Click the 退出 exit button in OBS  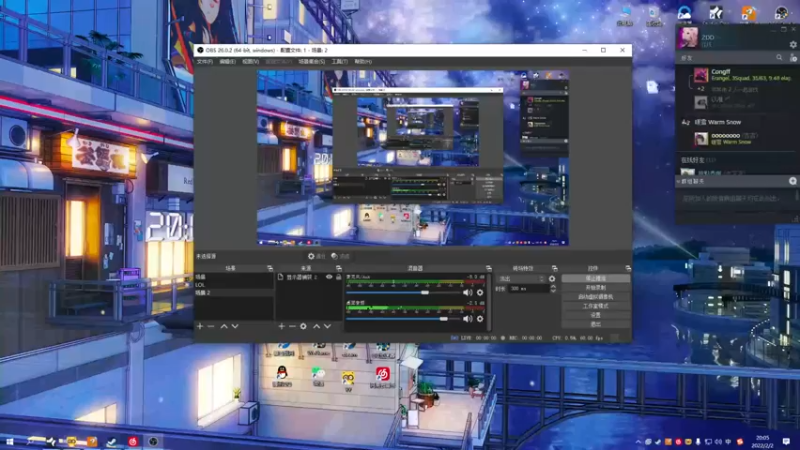(x=595, y=324)
